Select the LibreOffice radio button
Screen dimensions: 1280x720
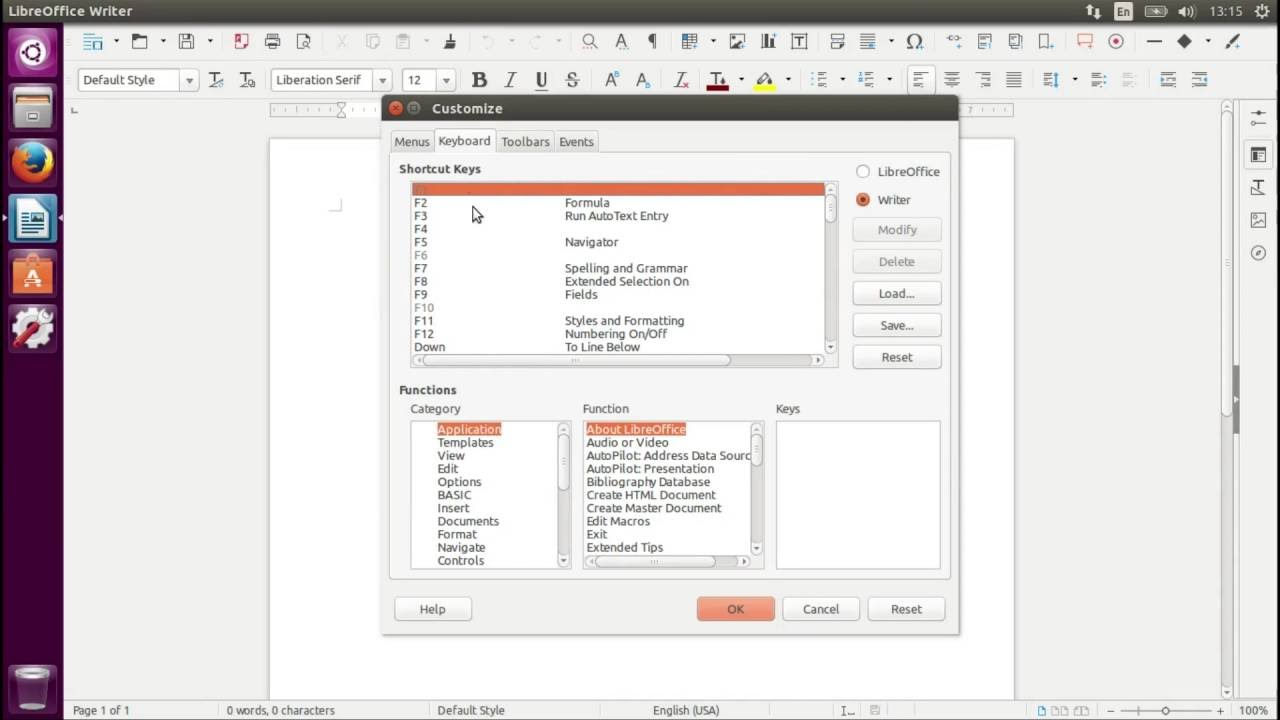(863, 172)
